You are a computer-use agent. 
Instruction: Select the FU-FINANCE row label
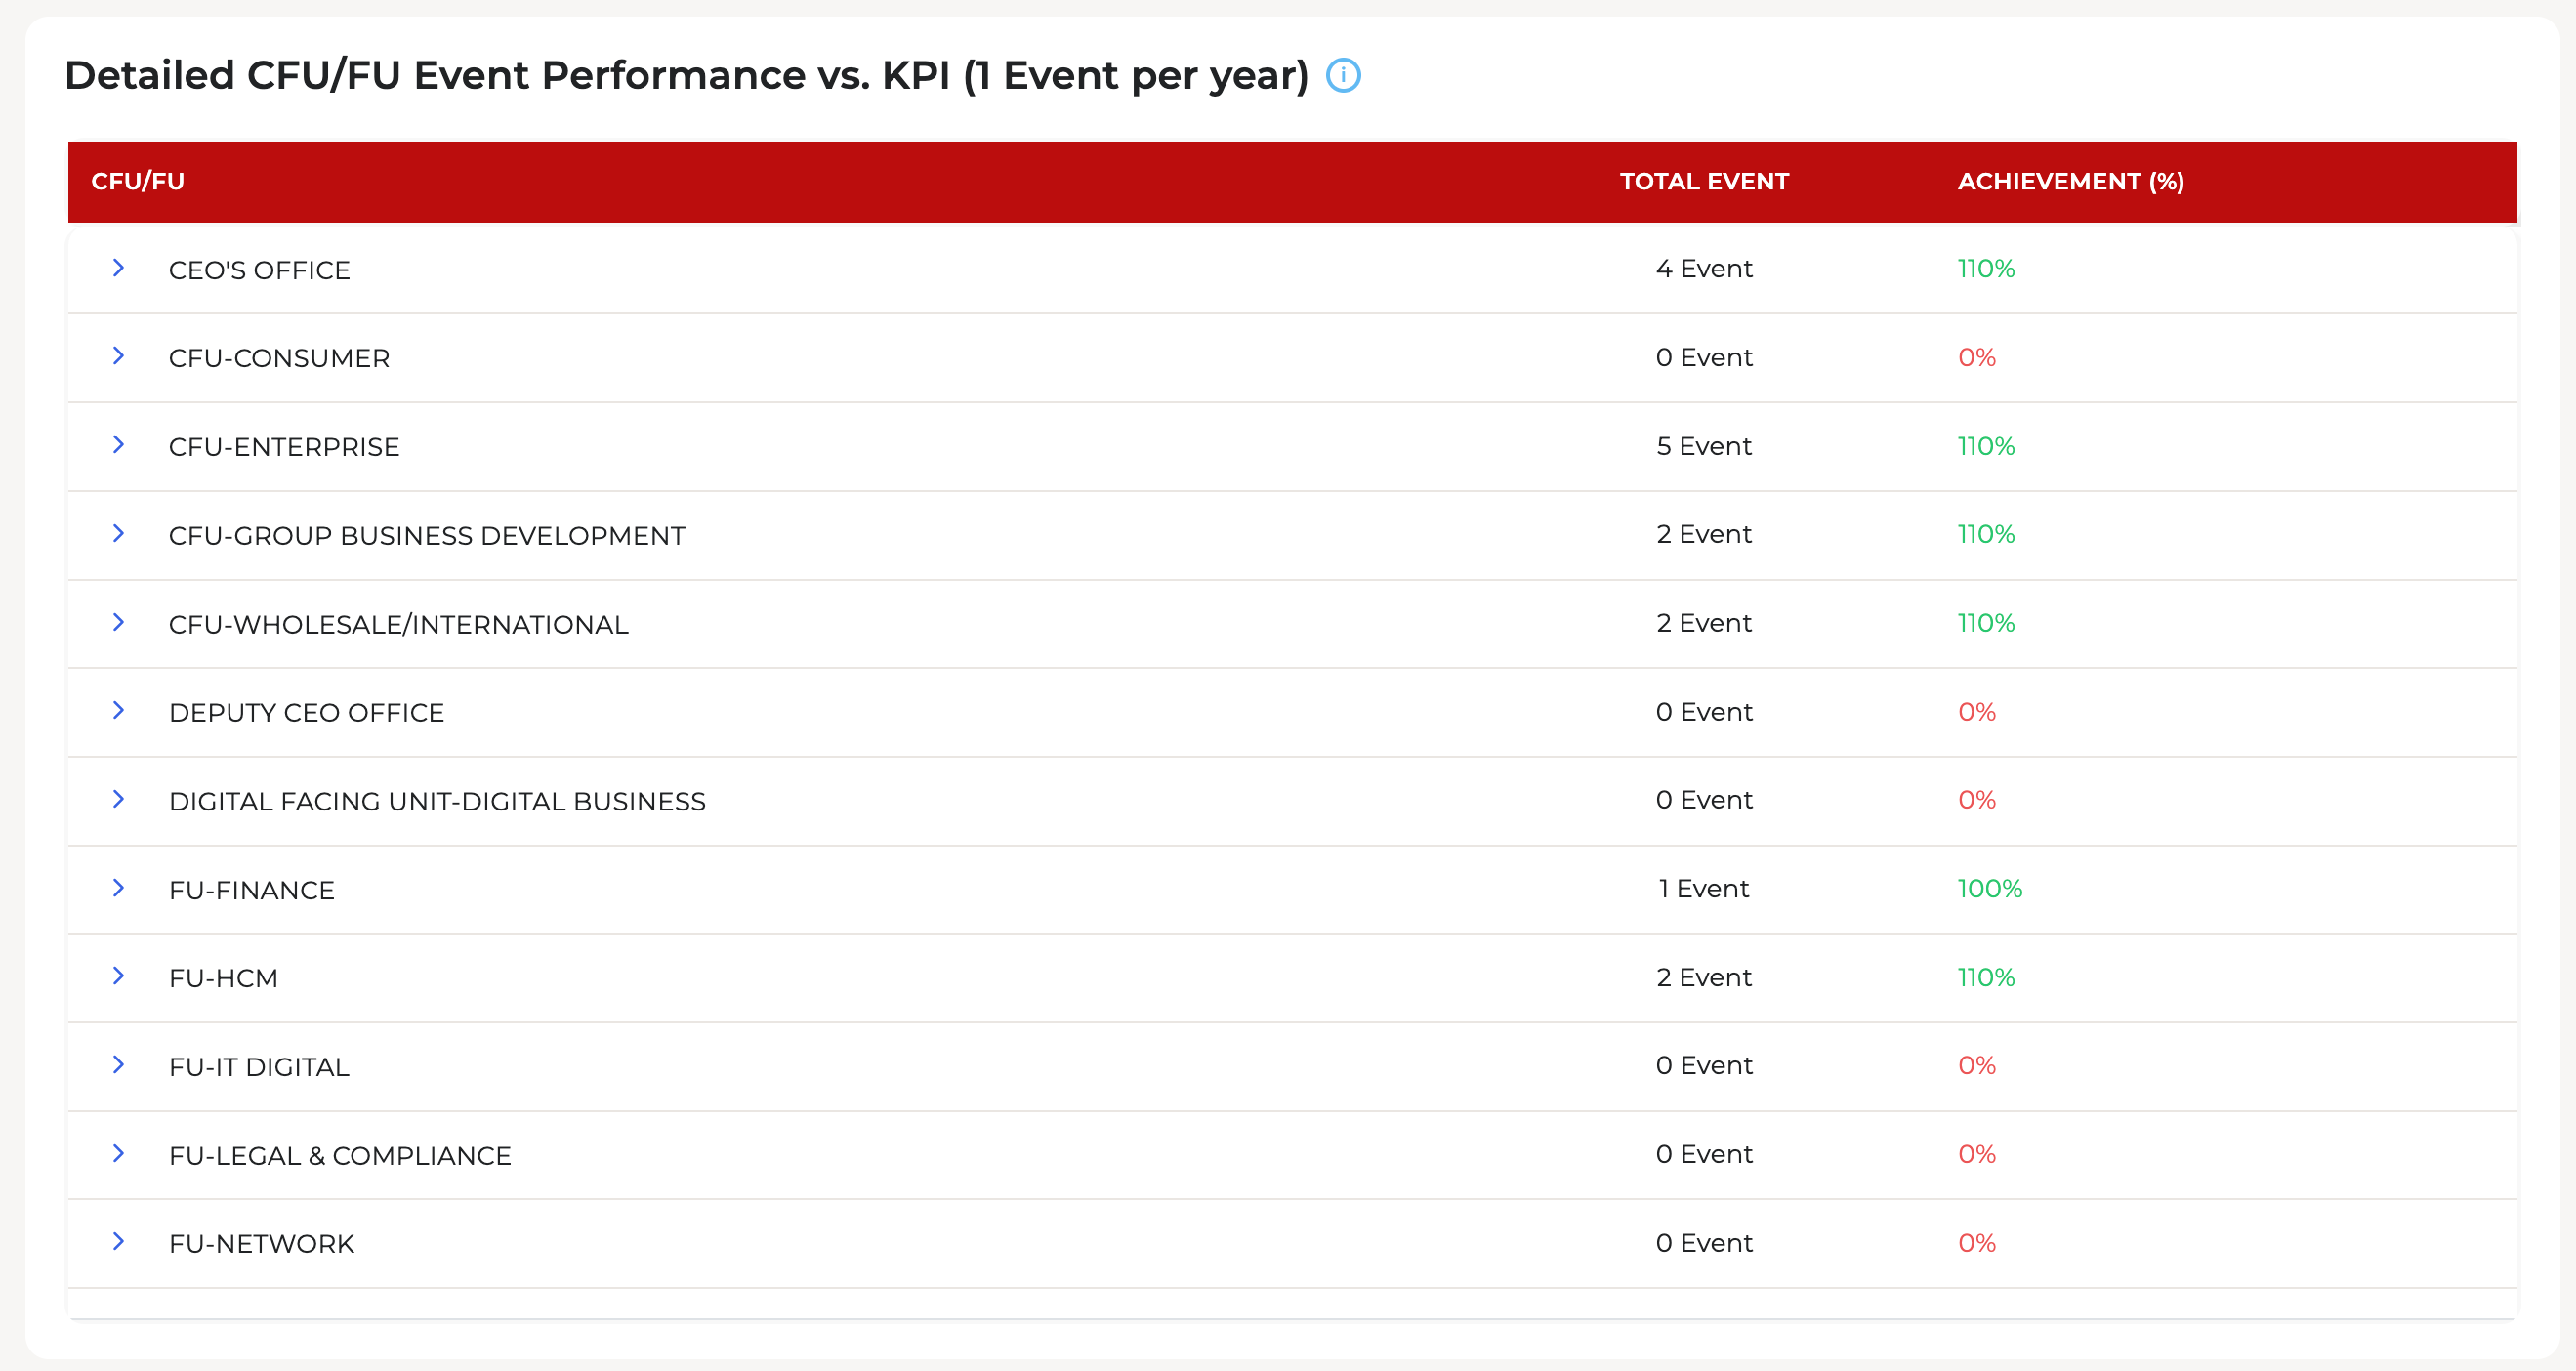pos(252,890)
